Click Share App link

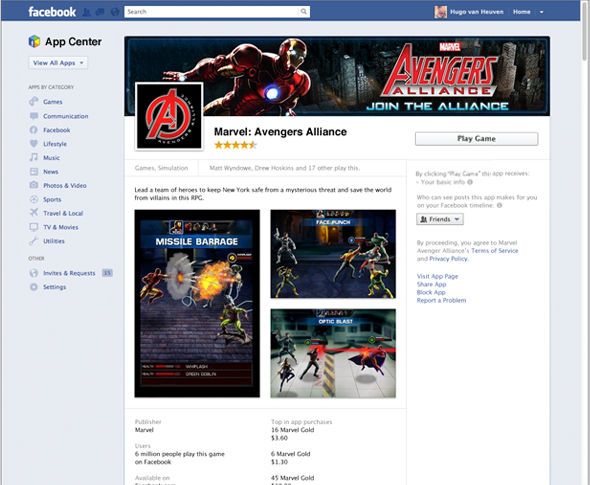[x=431, y=284]
